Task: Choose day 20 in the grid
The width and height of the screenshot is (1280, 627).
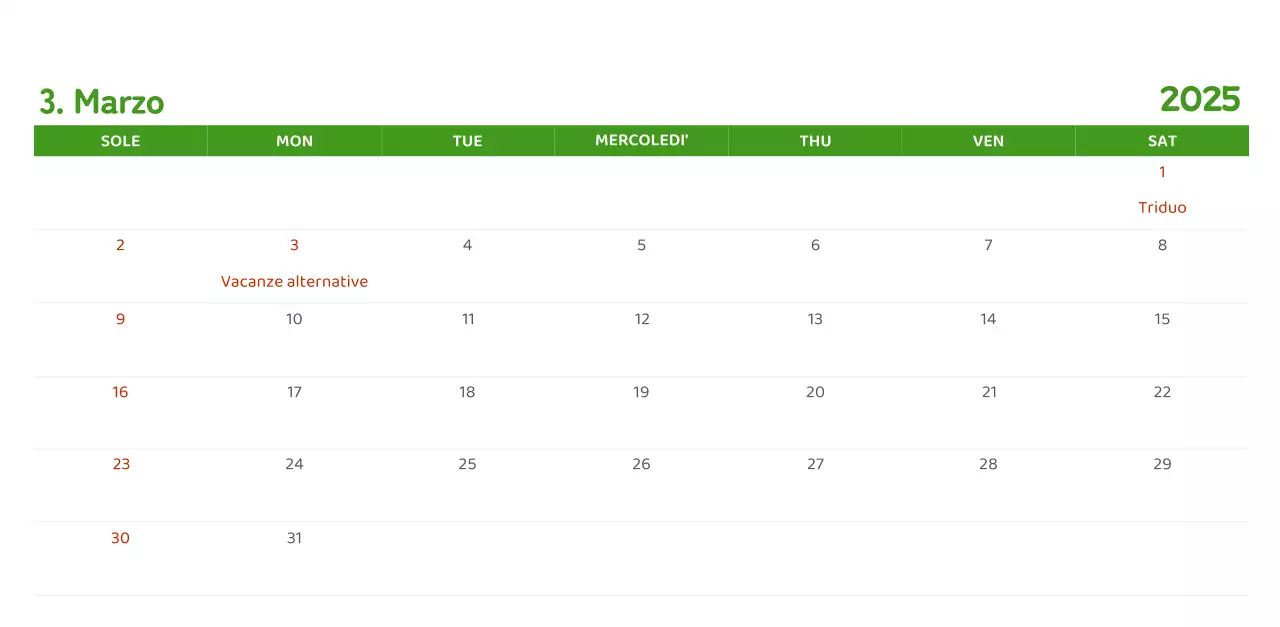Action: [815, 392]
